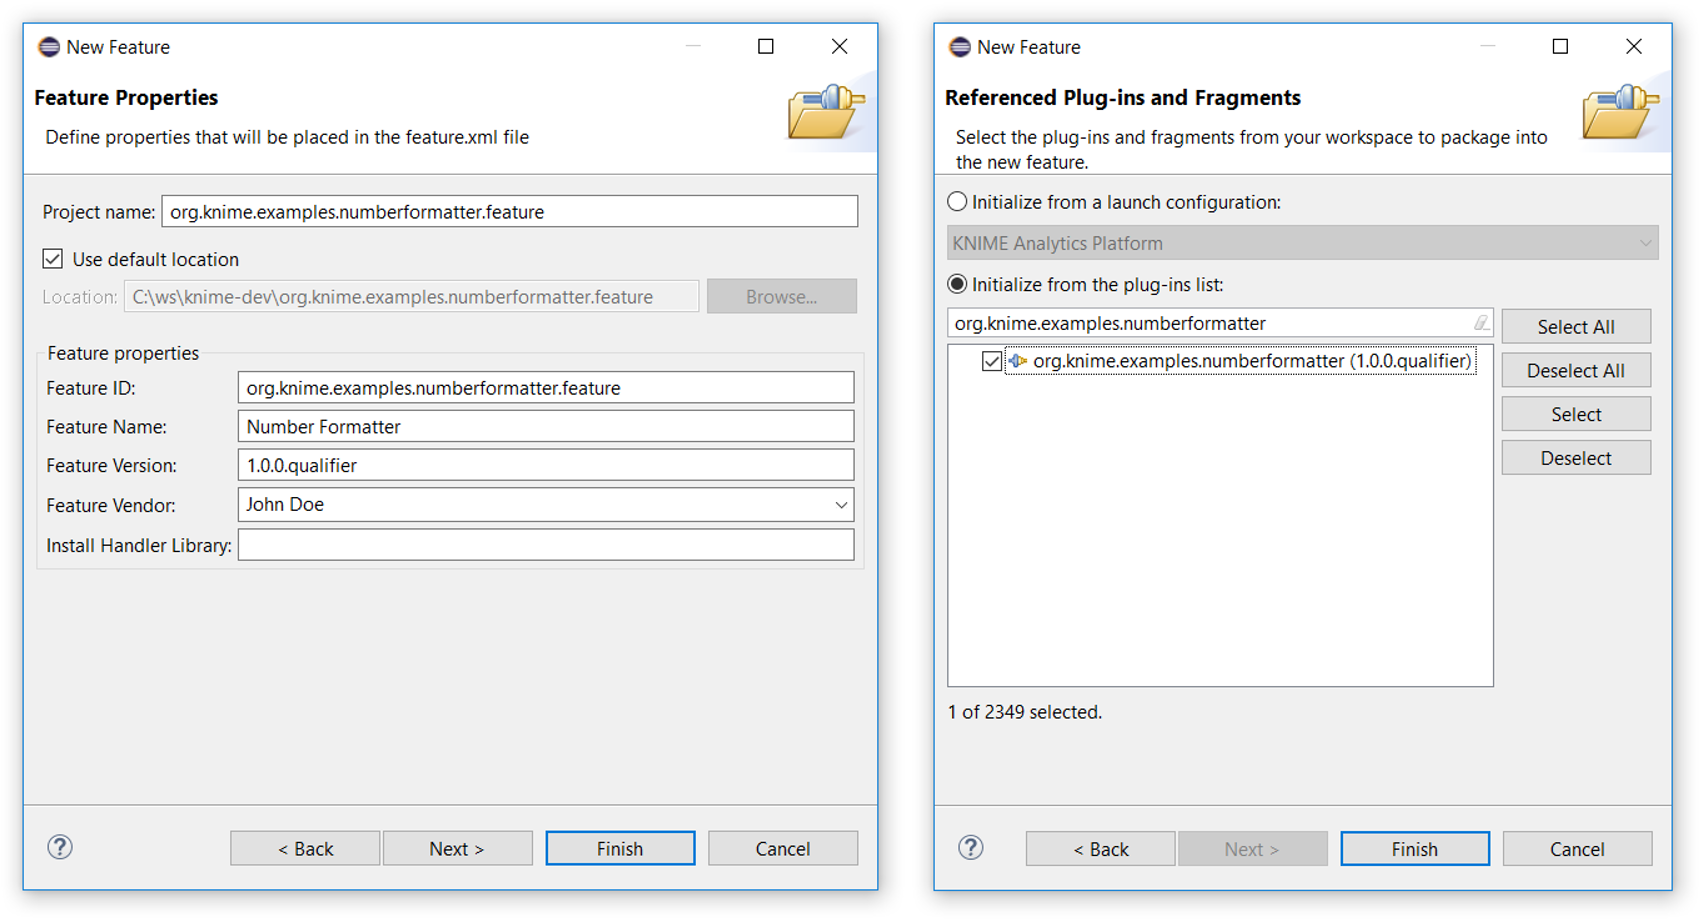Click the 'Feature properties' group label
Image resolution: width=1704 pixels, height=923 pixels.
123,353
